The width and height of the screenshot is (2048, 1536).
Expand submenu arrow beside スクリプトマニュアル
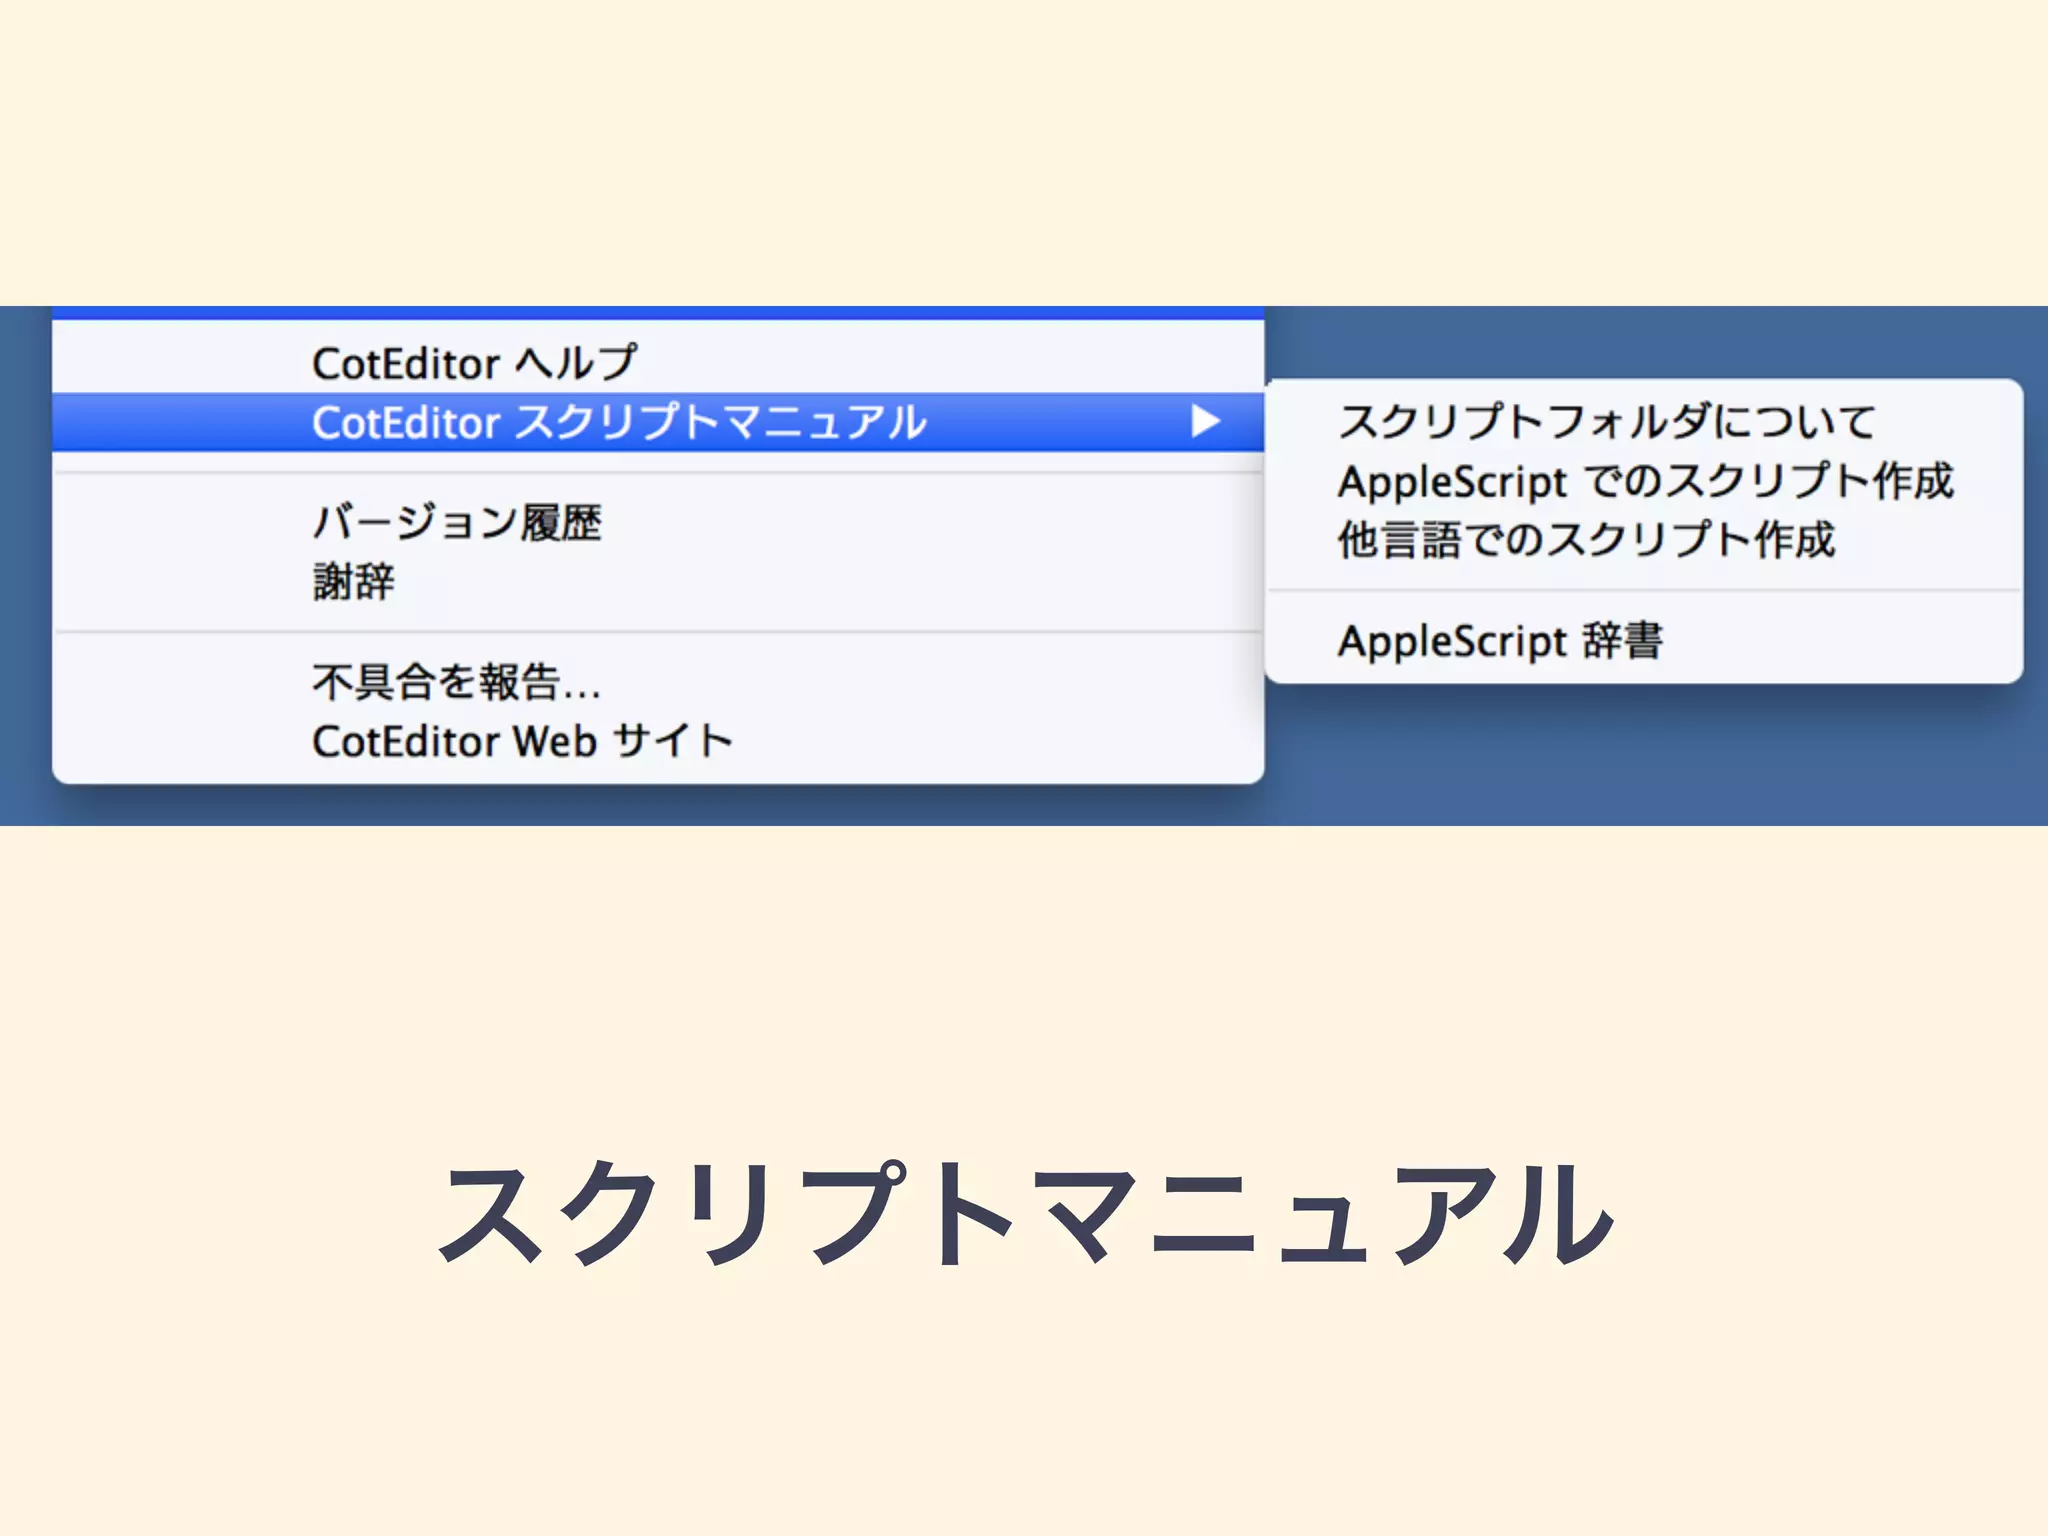1205,422
